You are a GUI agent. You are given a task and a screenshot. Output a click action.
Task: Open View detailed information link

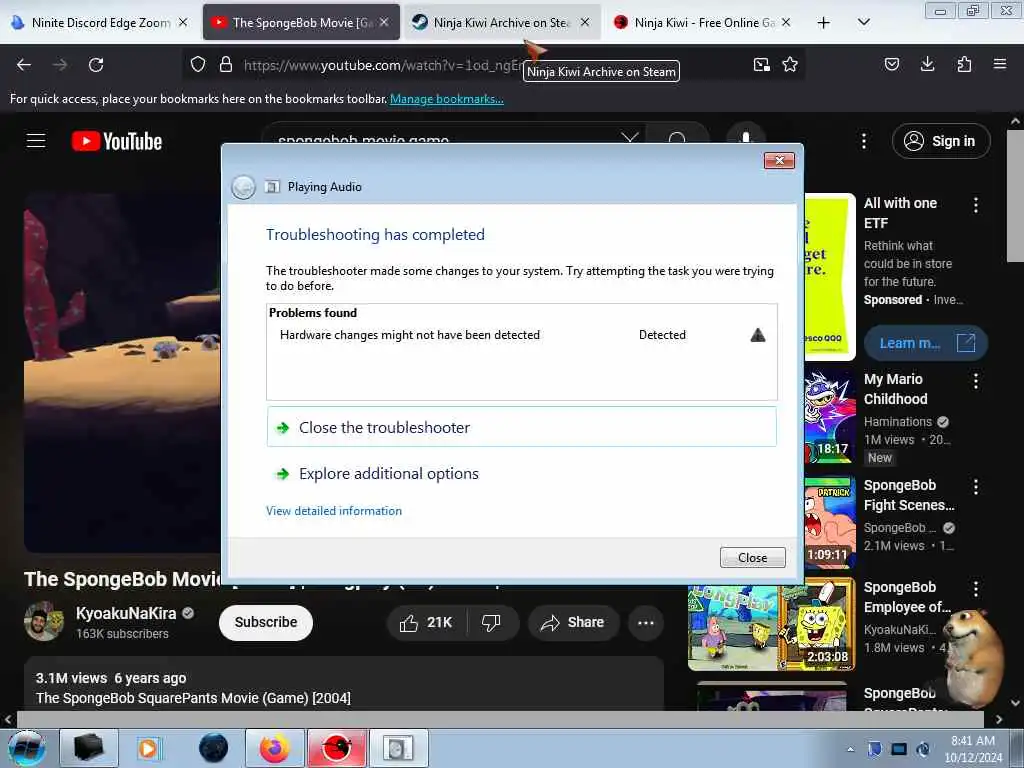coord(334,511)
